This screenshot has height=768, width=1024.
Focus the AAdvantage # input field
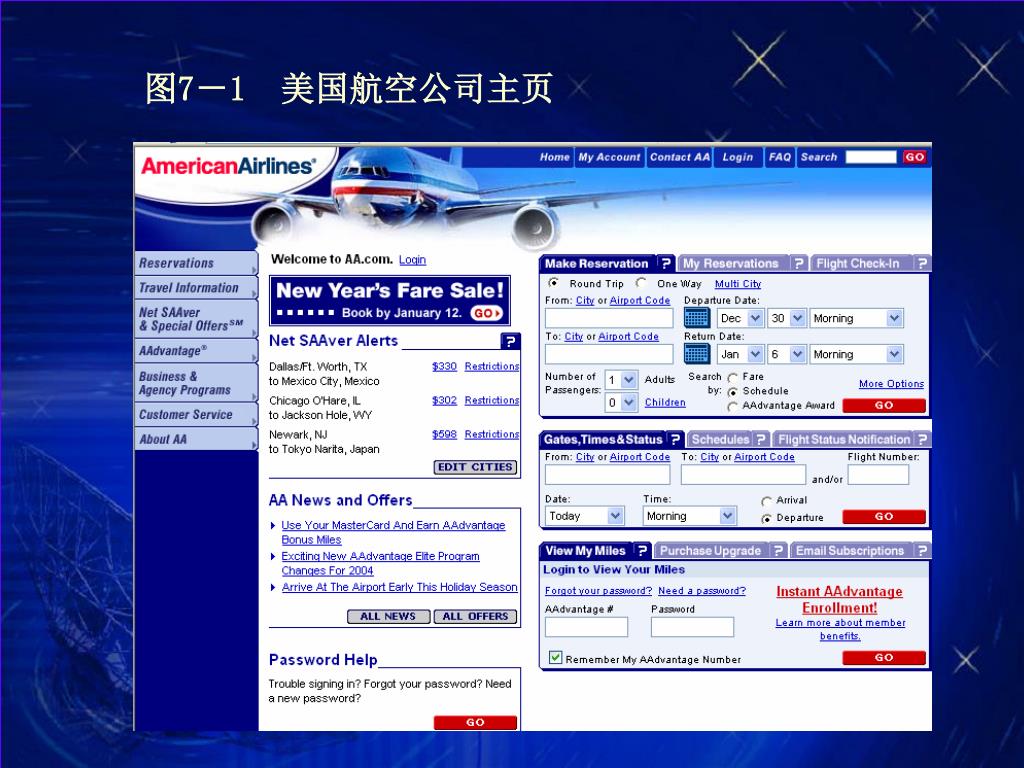point(586,627)
